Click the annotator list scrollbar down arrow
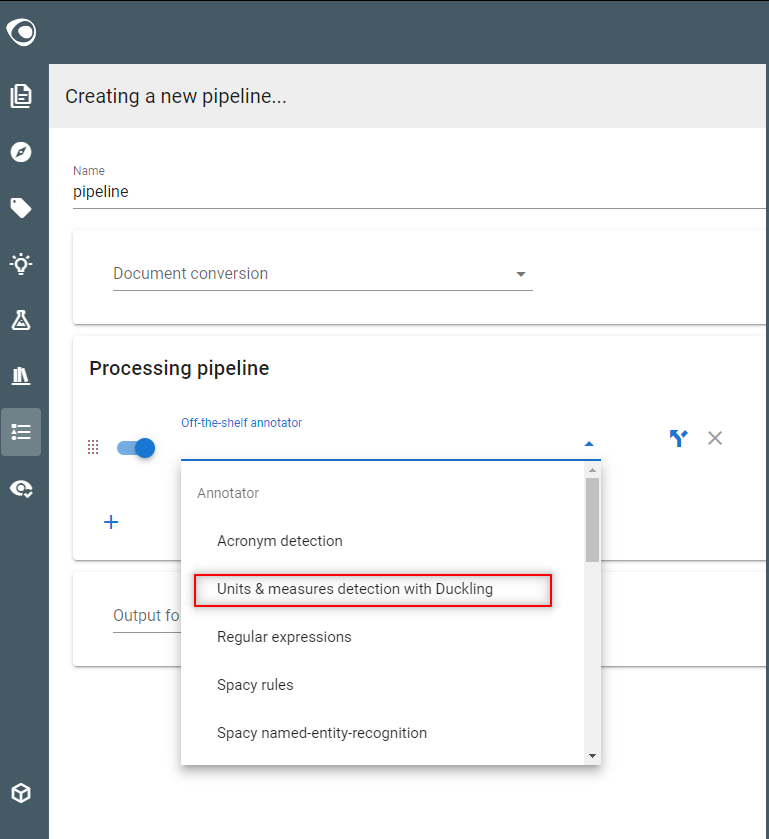The image size is (769, 839). (592, 756)
